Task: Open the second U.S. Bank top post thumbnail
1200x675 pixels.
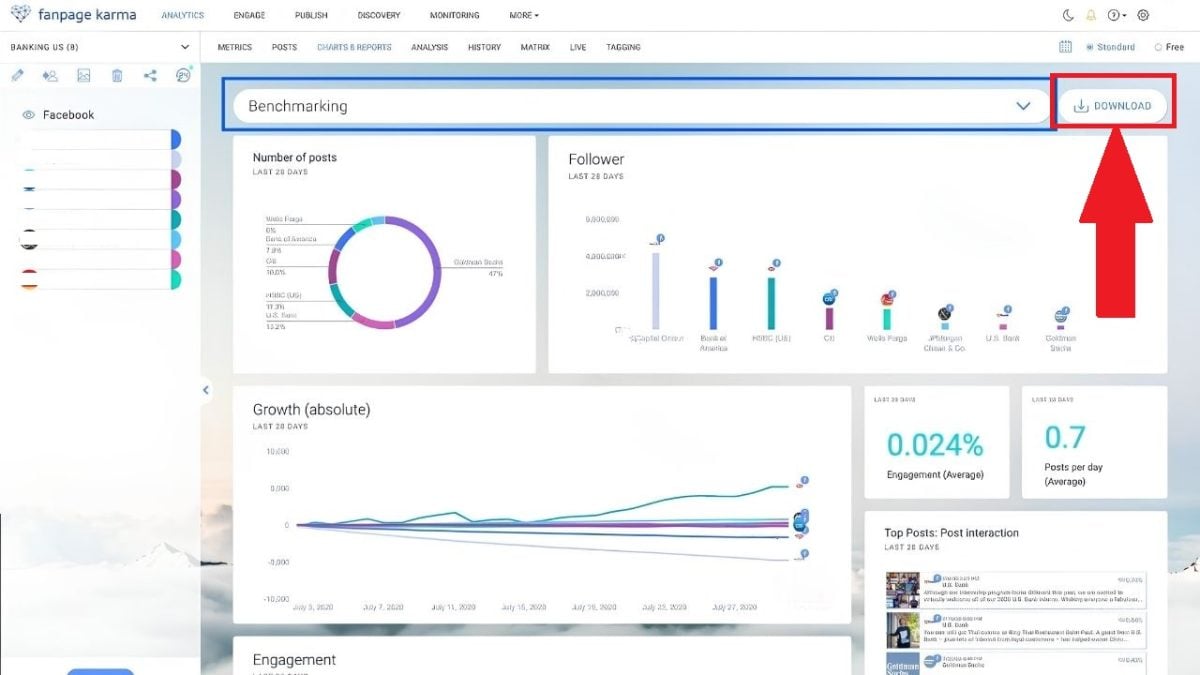Action: [903, 630]
